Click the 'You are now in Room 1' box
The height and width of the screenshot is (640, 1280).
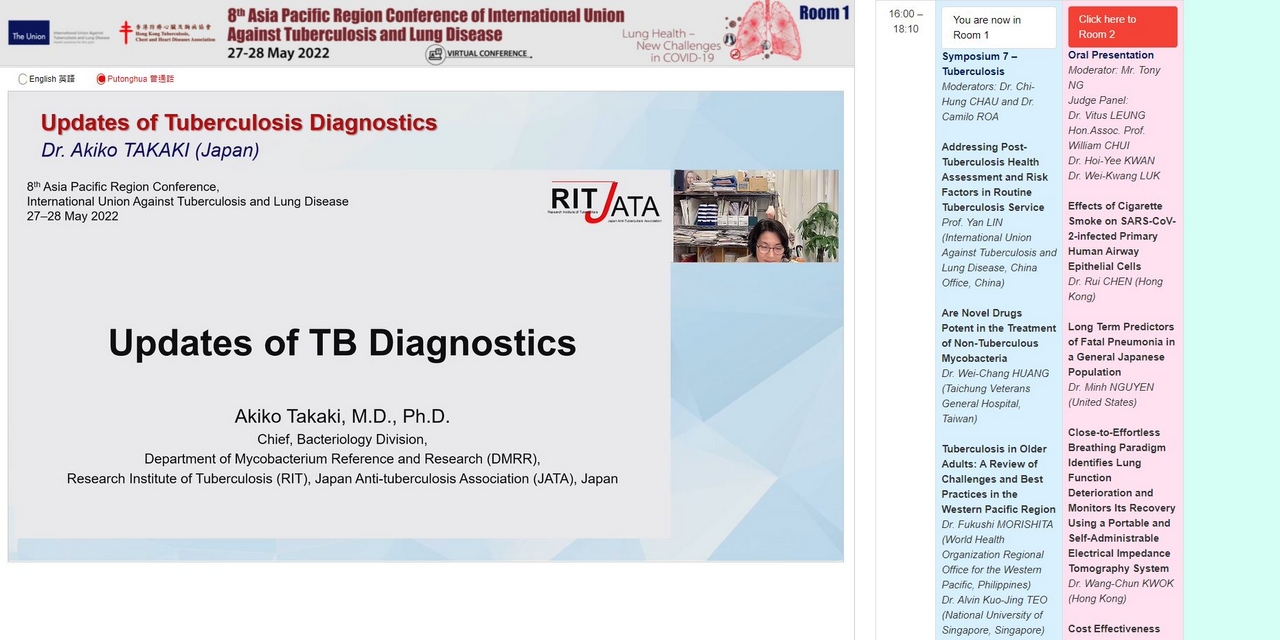tap(998, 27)
